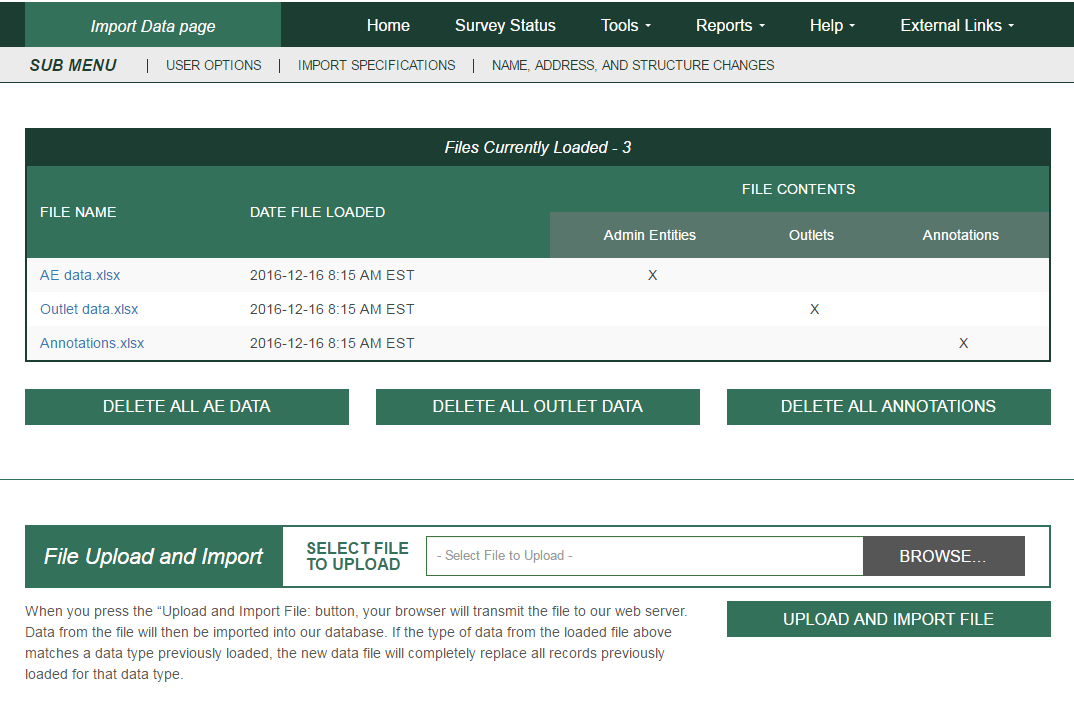Open the Help dropdown menu
Image resolution: width=1074 pixels, height=703 pixels.
pyautogui.click(x=832, y=26)
